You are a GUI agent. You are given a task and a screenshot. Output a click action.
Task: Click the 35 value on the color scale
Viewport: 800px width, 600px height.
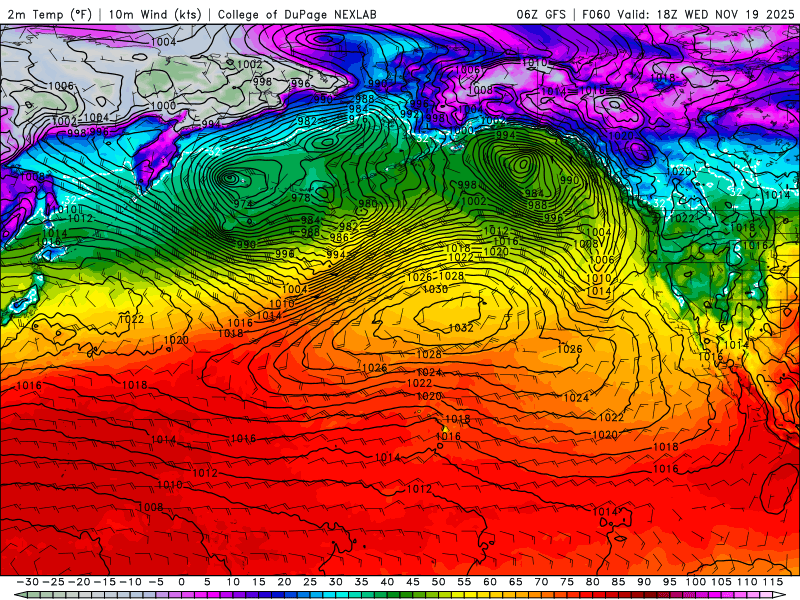pos(361,582)
